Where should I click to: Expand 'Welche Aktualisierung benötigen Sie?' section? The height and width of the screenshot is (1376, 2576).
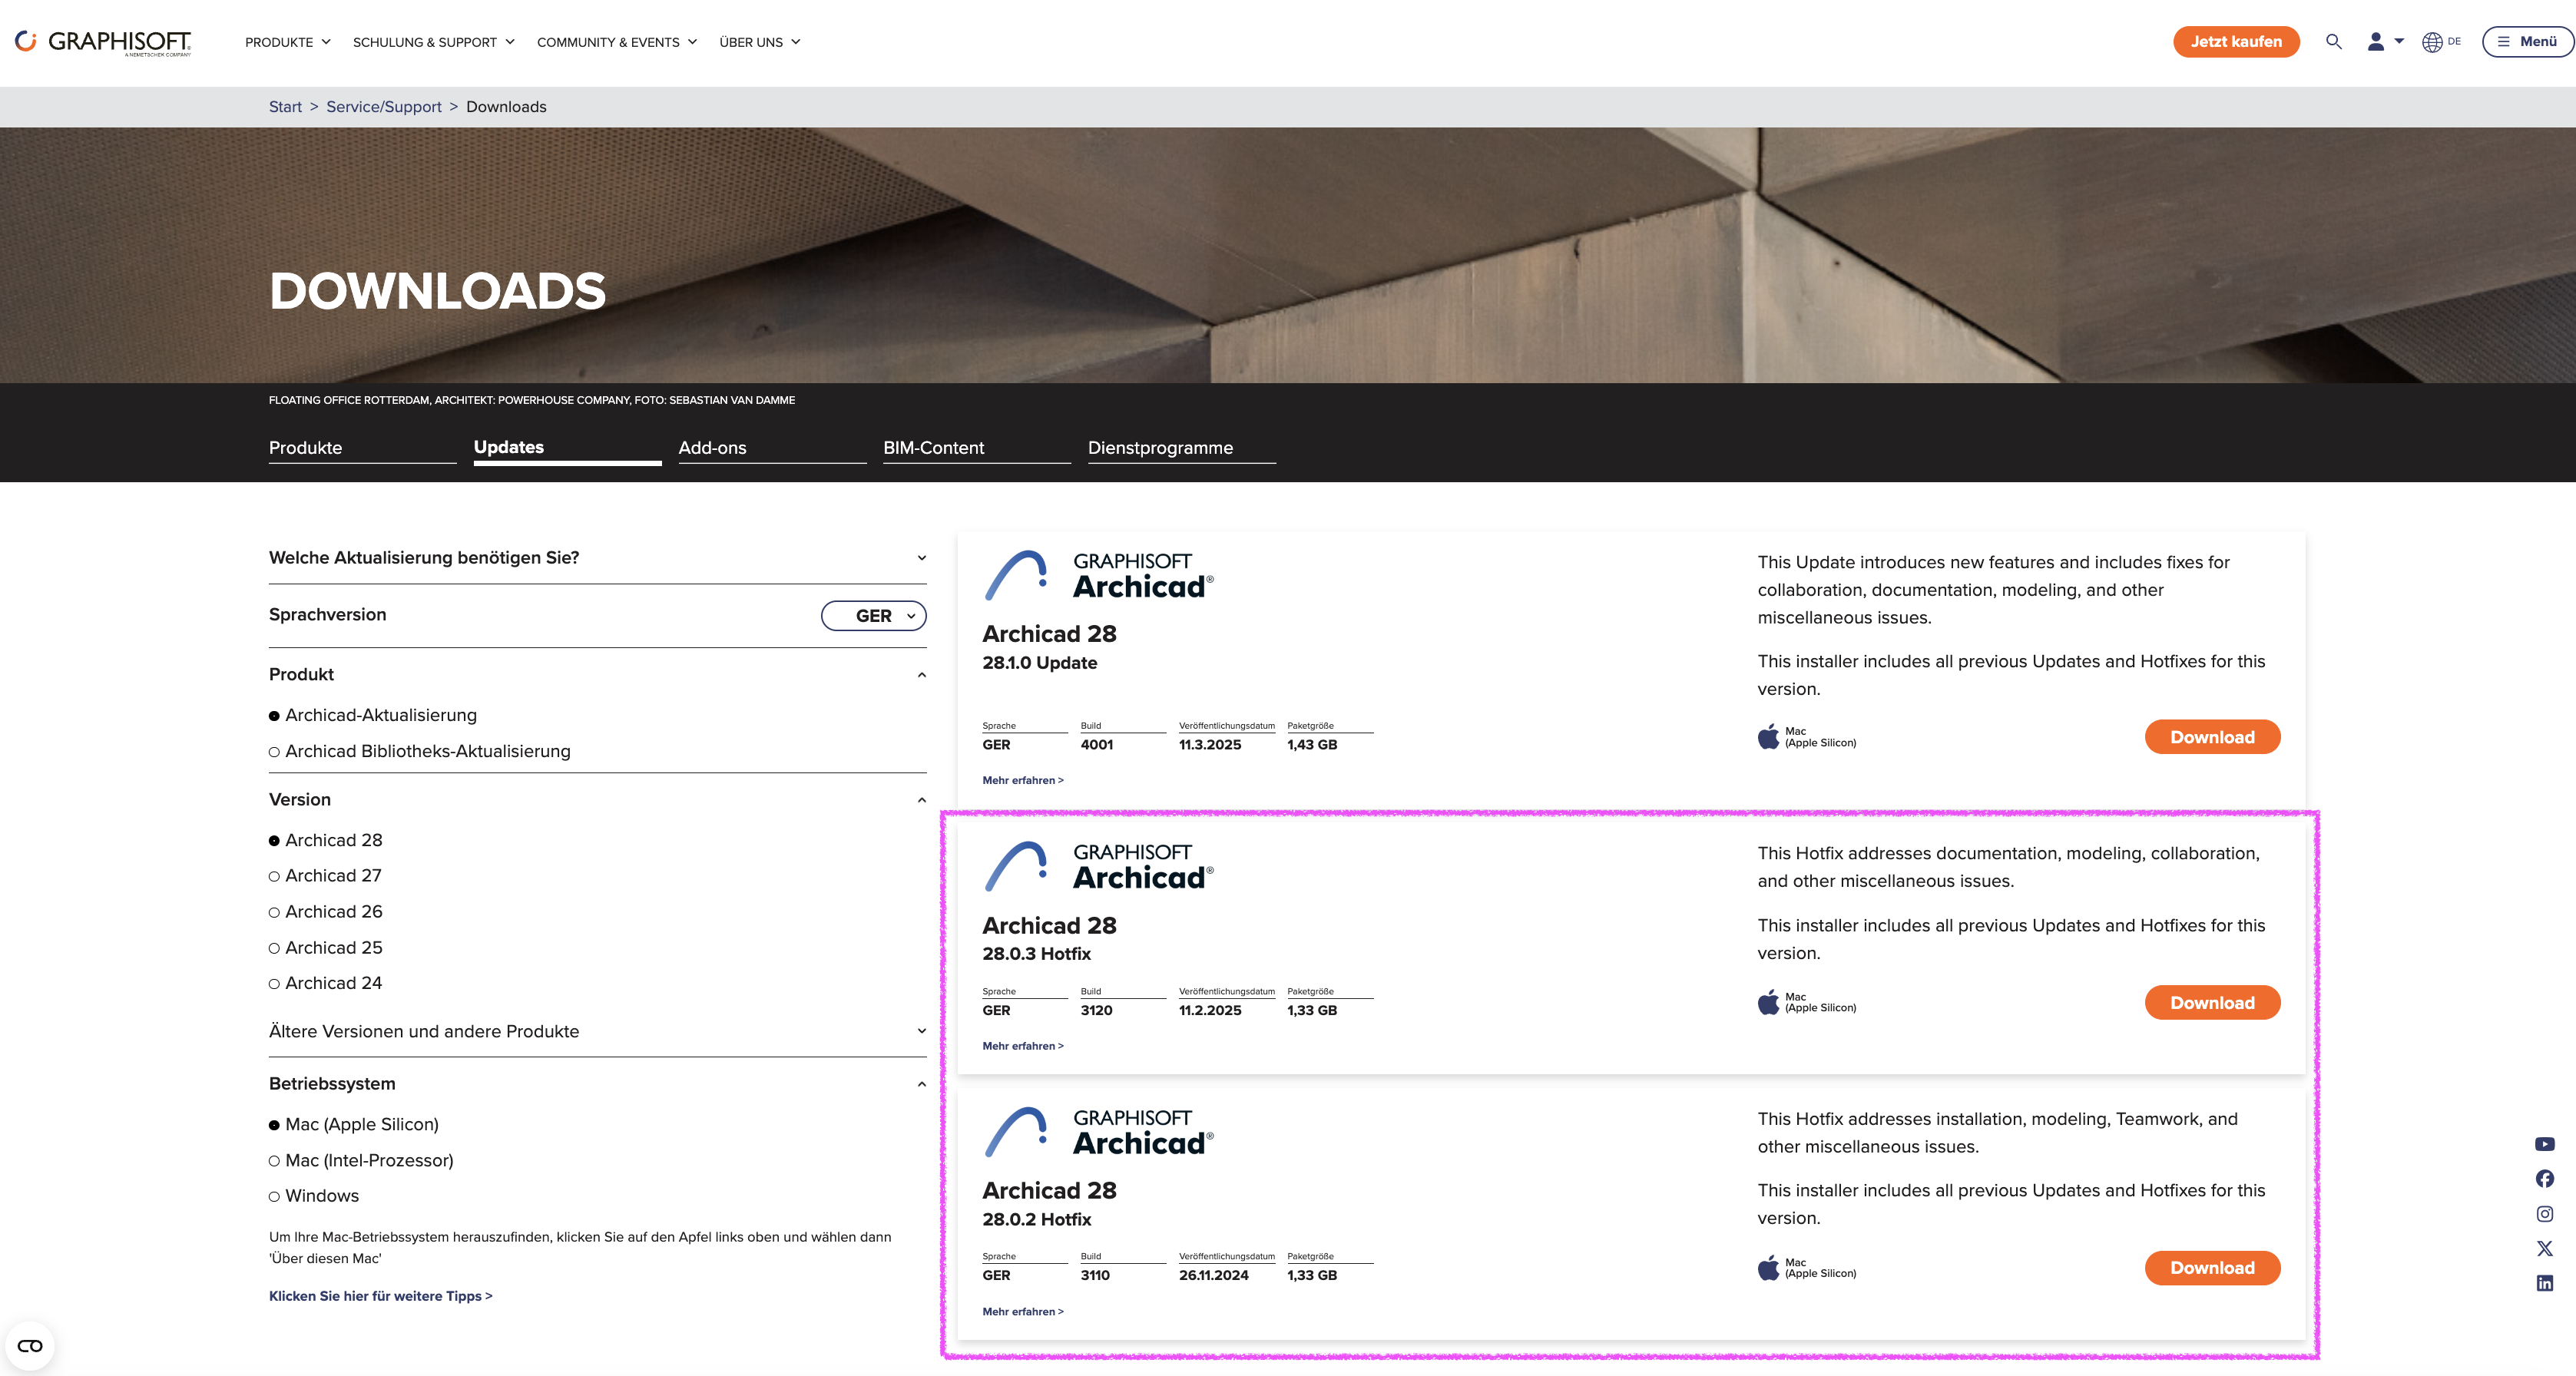click(598, 558)
